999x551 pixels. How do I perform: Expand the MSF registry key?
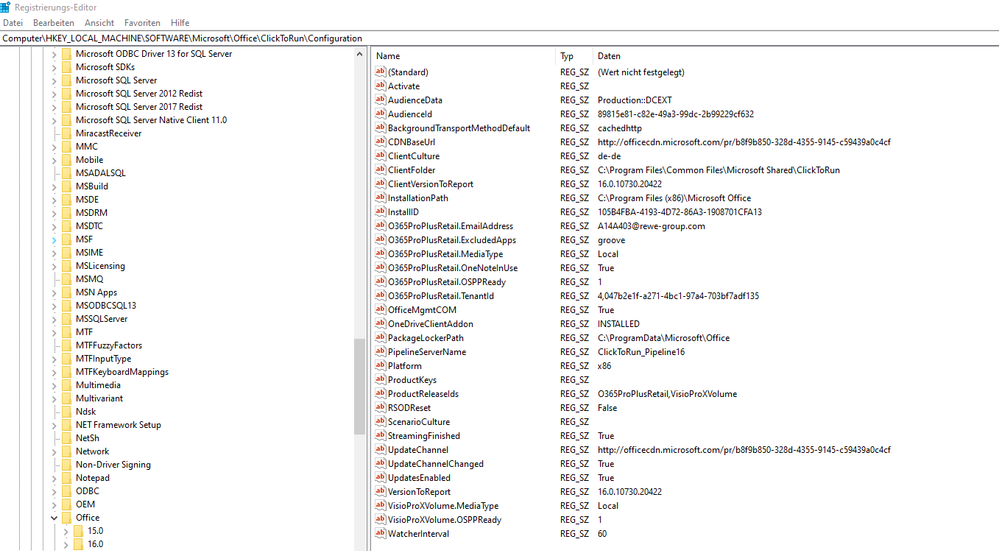point(54,240)
